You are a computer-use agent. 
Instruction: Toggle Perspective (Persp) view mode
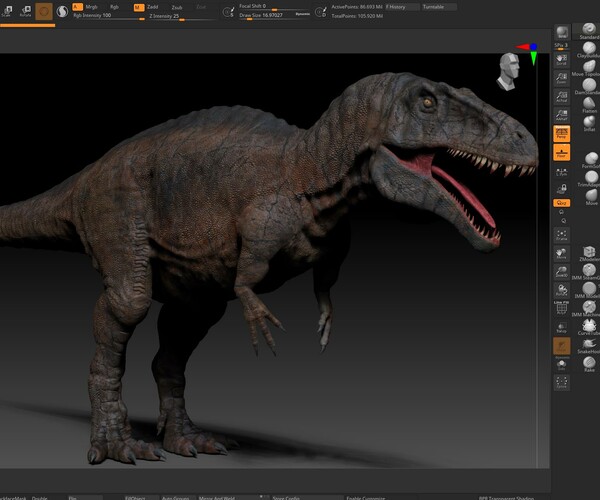point(561,134)
